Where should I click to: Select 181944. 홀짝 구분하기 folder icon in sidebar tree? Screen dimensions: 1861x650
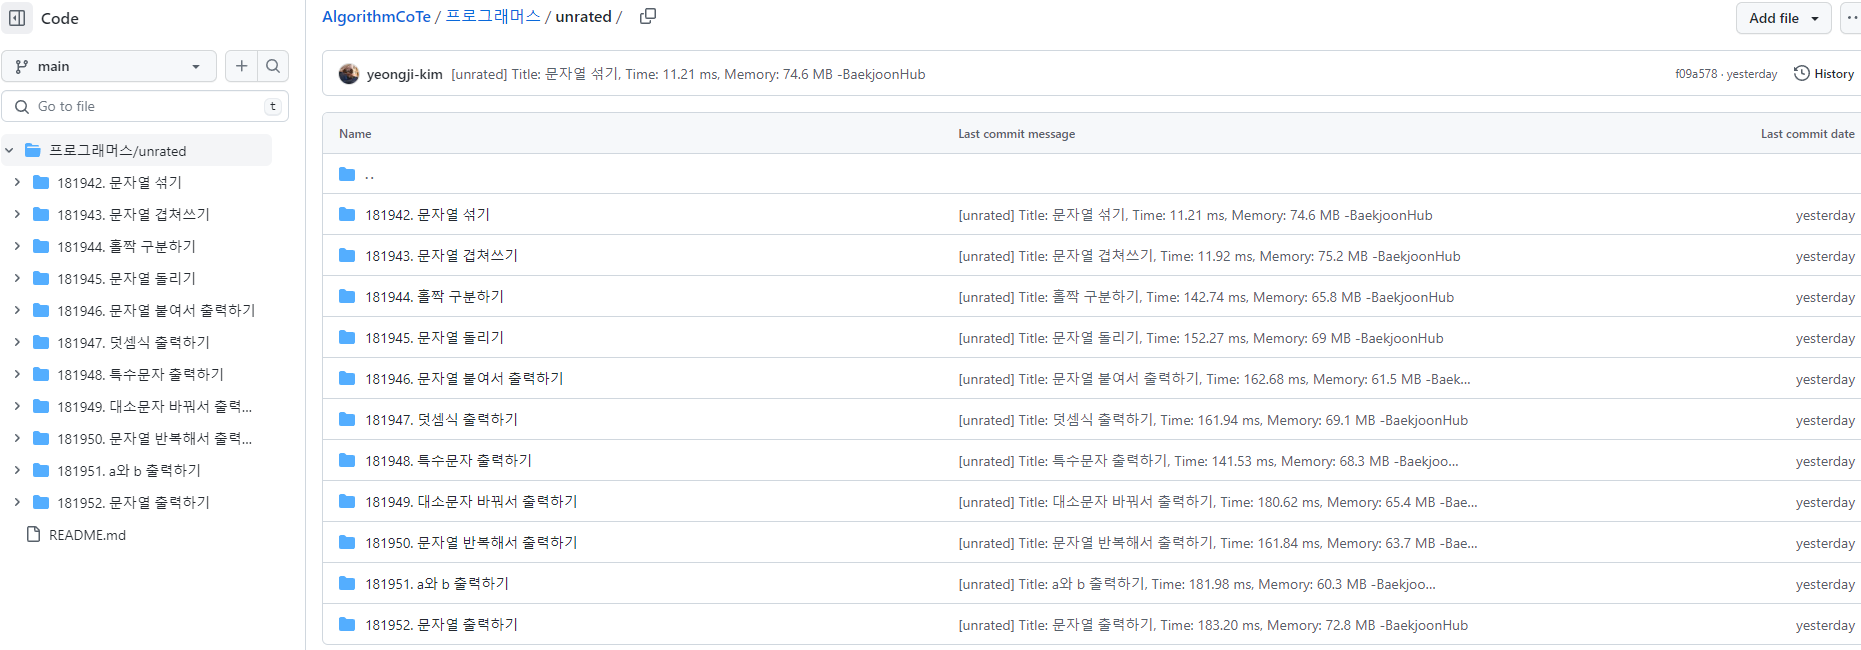pyautogui.click(x=41, y=247)
